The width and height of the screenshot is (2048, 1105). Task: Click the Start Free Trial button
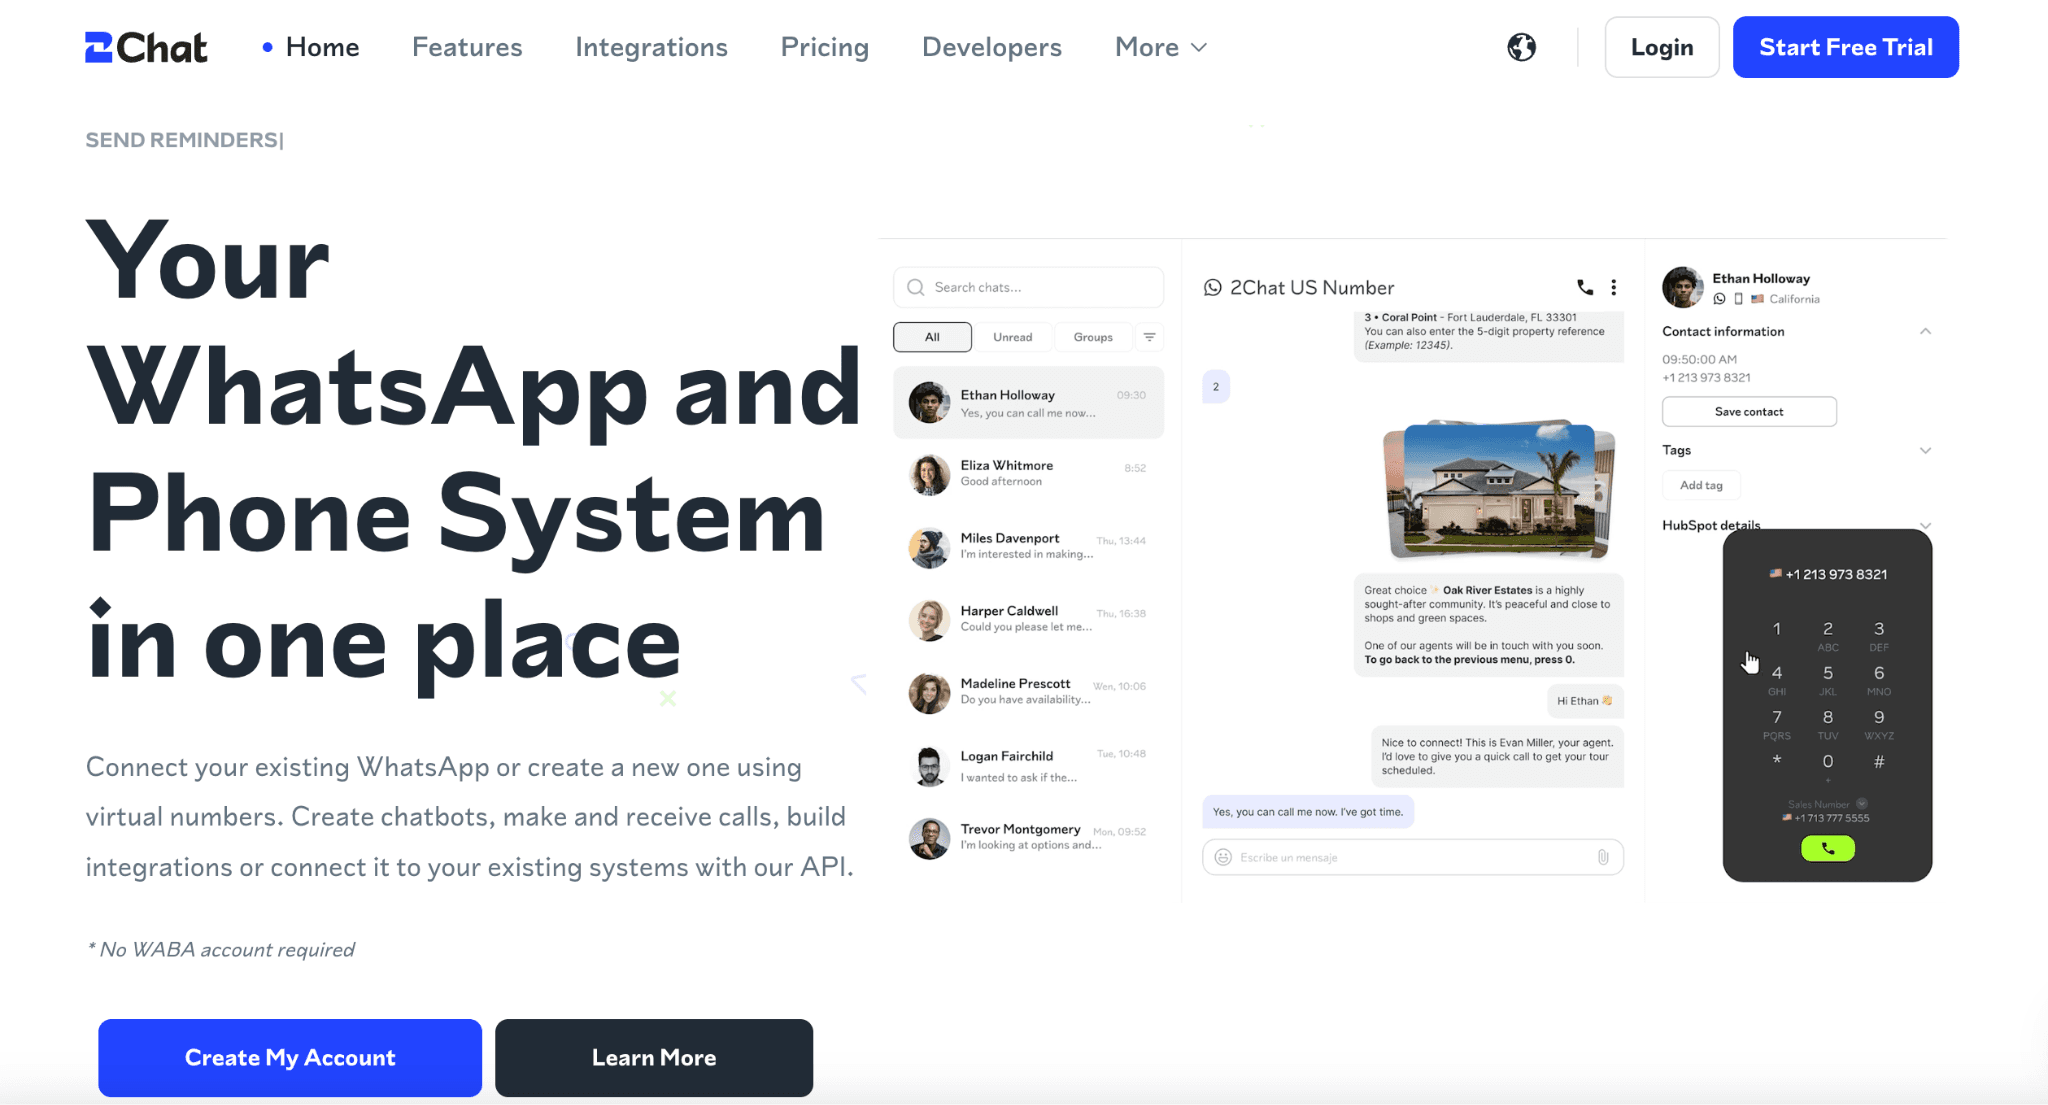click(x=1845, y=47)
